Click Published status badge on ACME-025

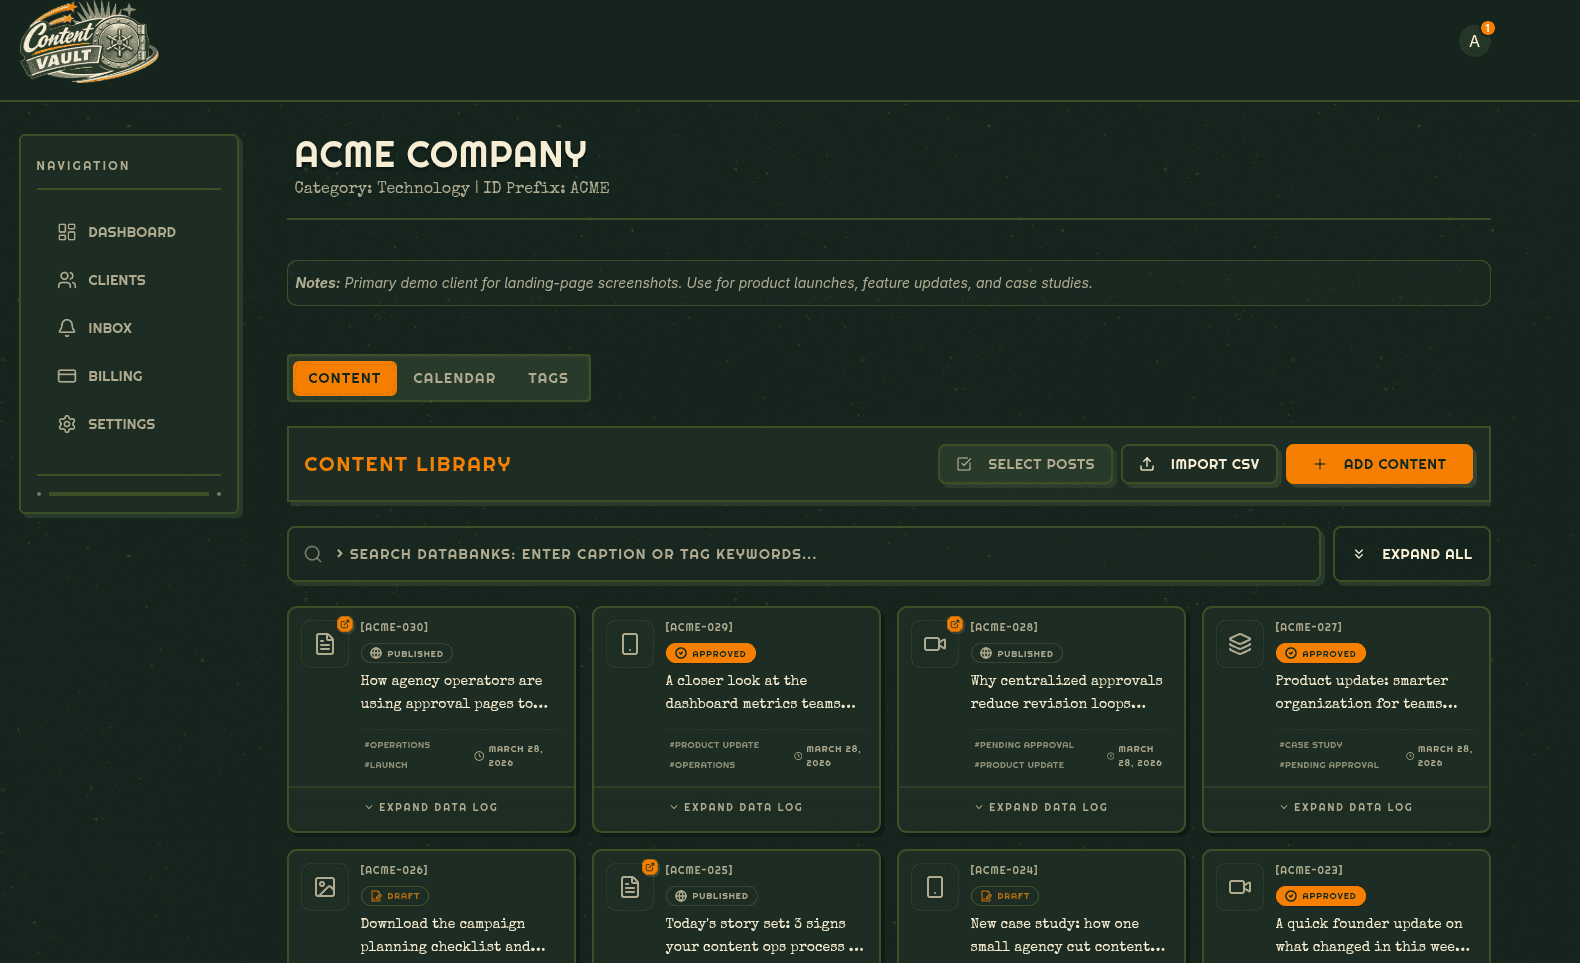(x=712, y=896)
